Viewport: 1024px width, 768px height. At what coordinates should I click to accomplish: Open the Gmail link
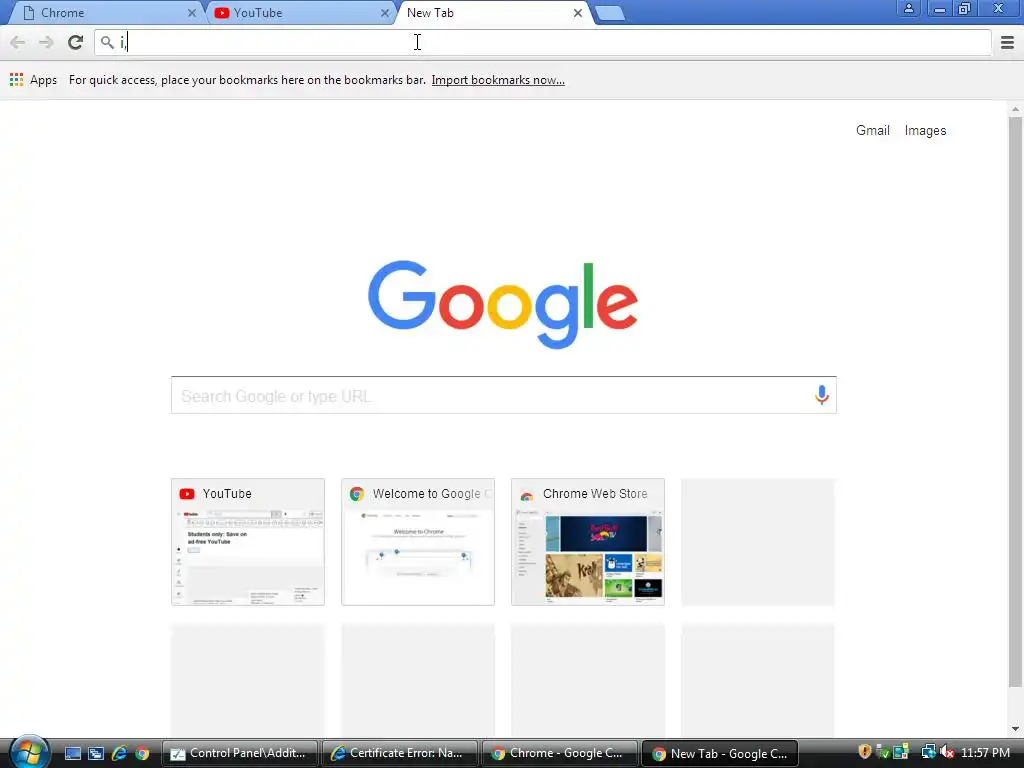coord(872,131)
